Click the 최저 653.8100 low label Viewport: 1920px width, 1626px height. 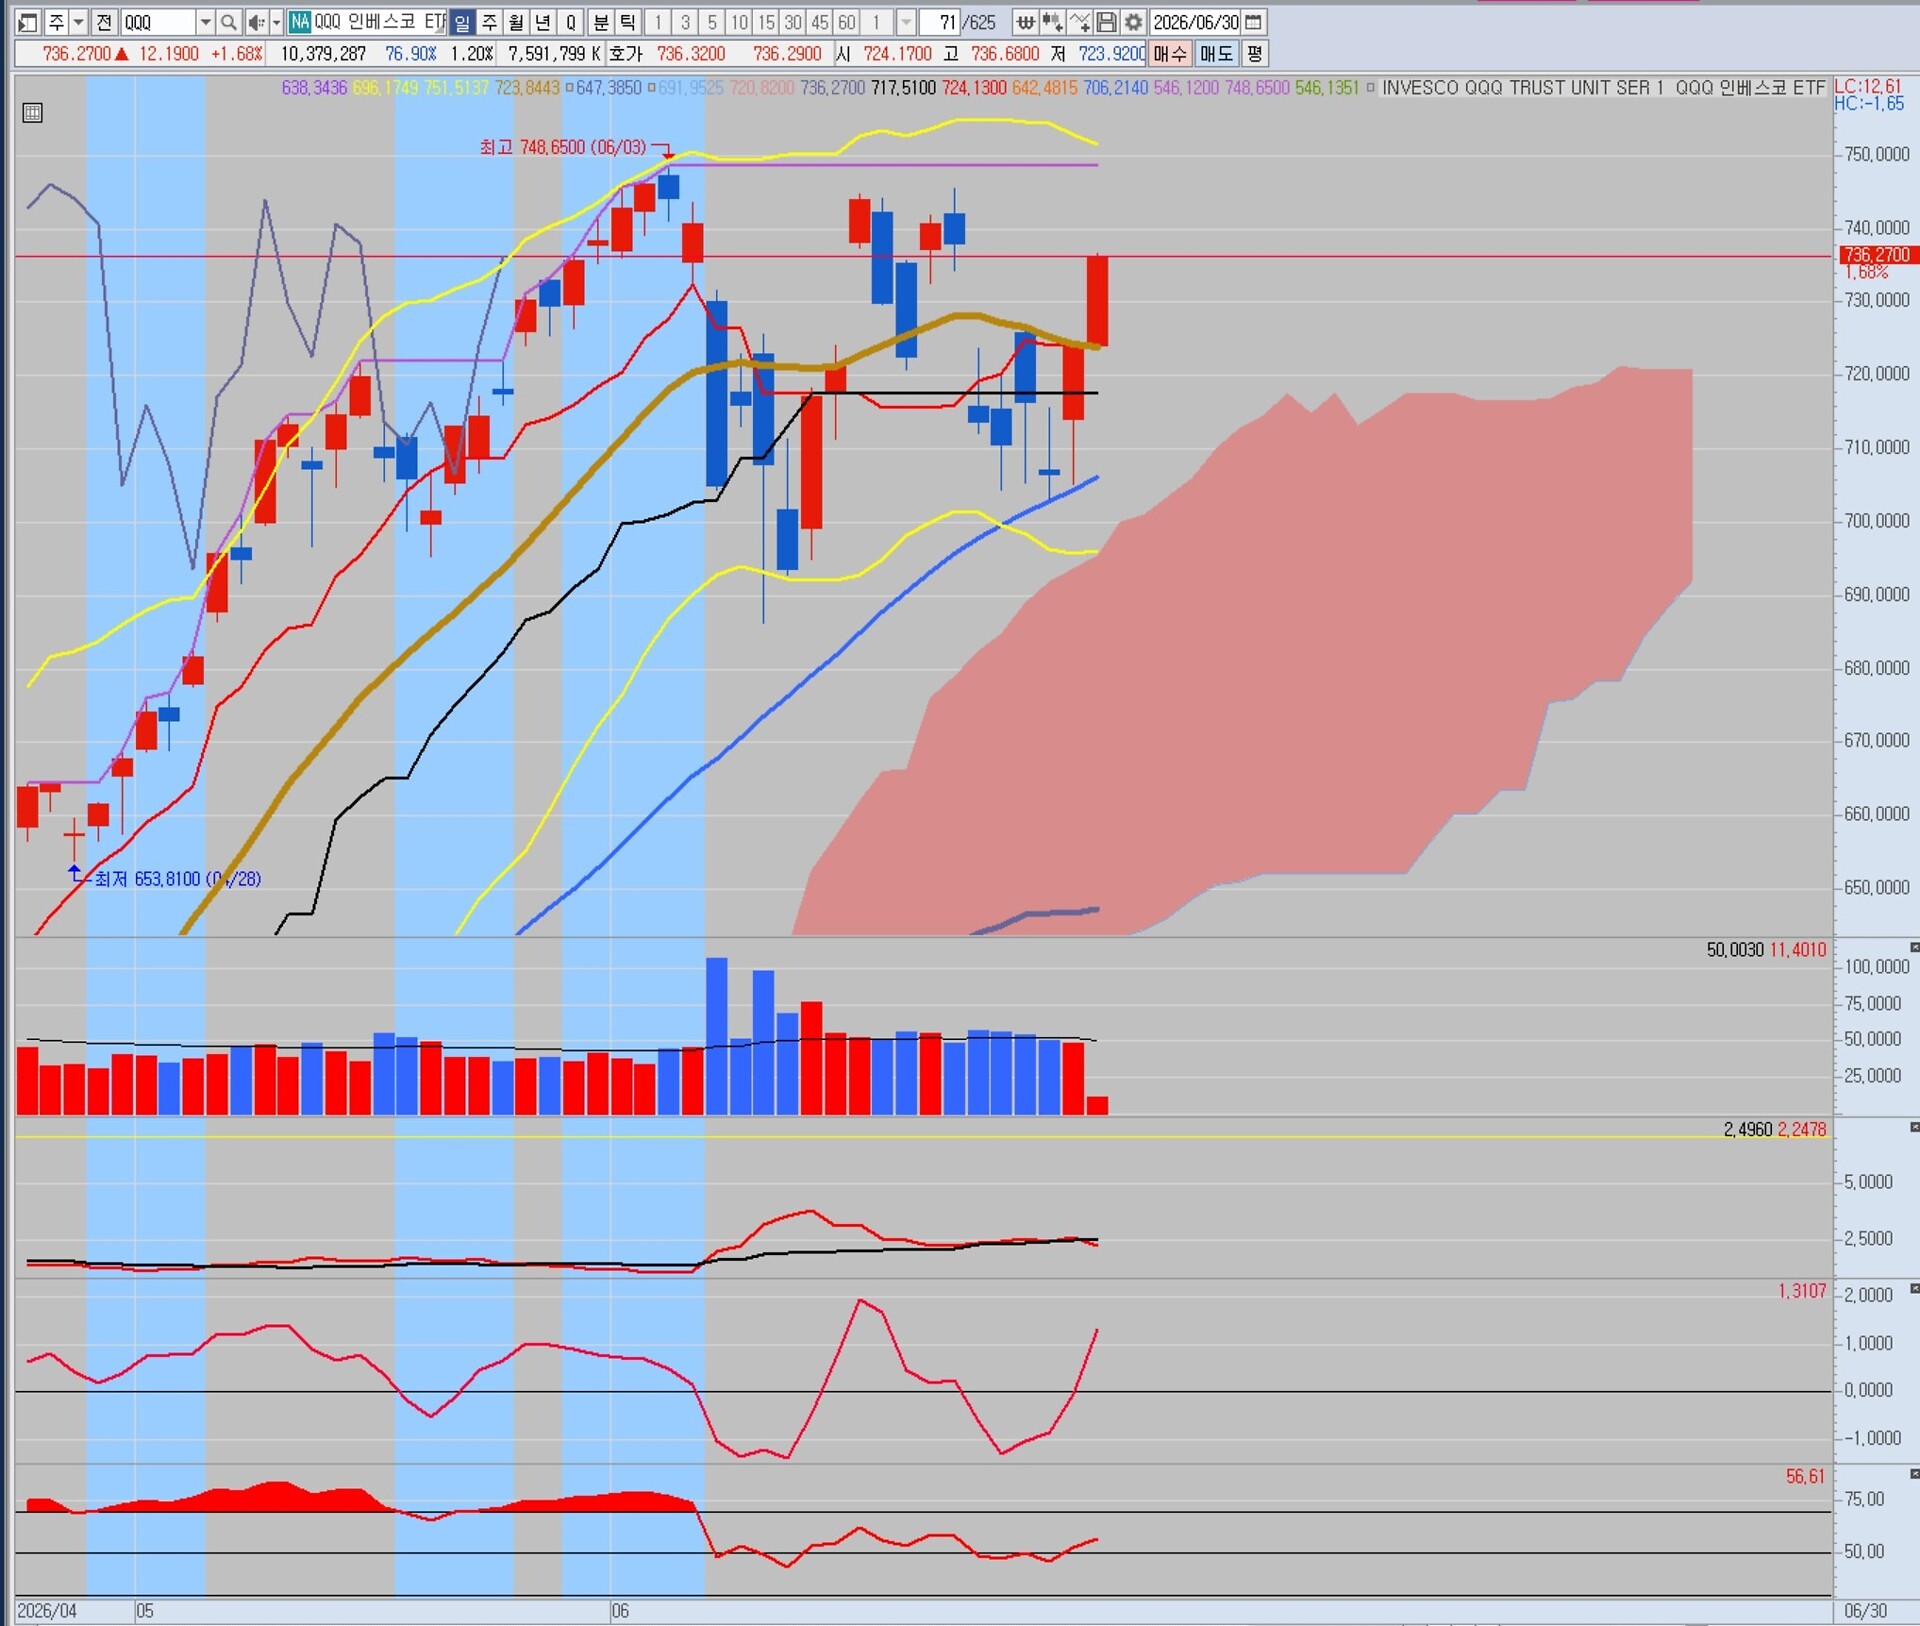178,879
